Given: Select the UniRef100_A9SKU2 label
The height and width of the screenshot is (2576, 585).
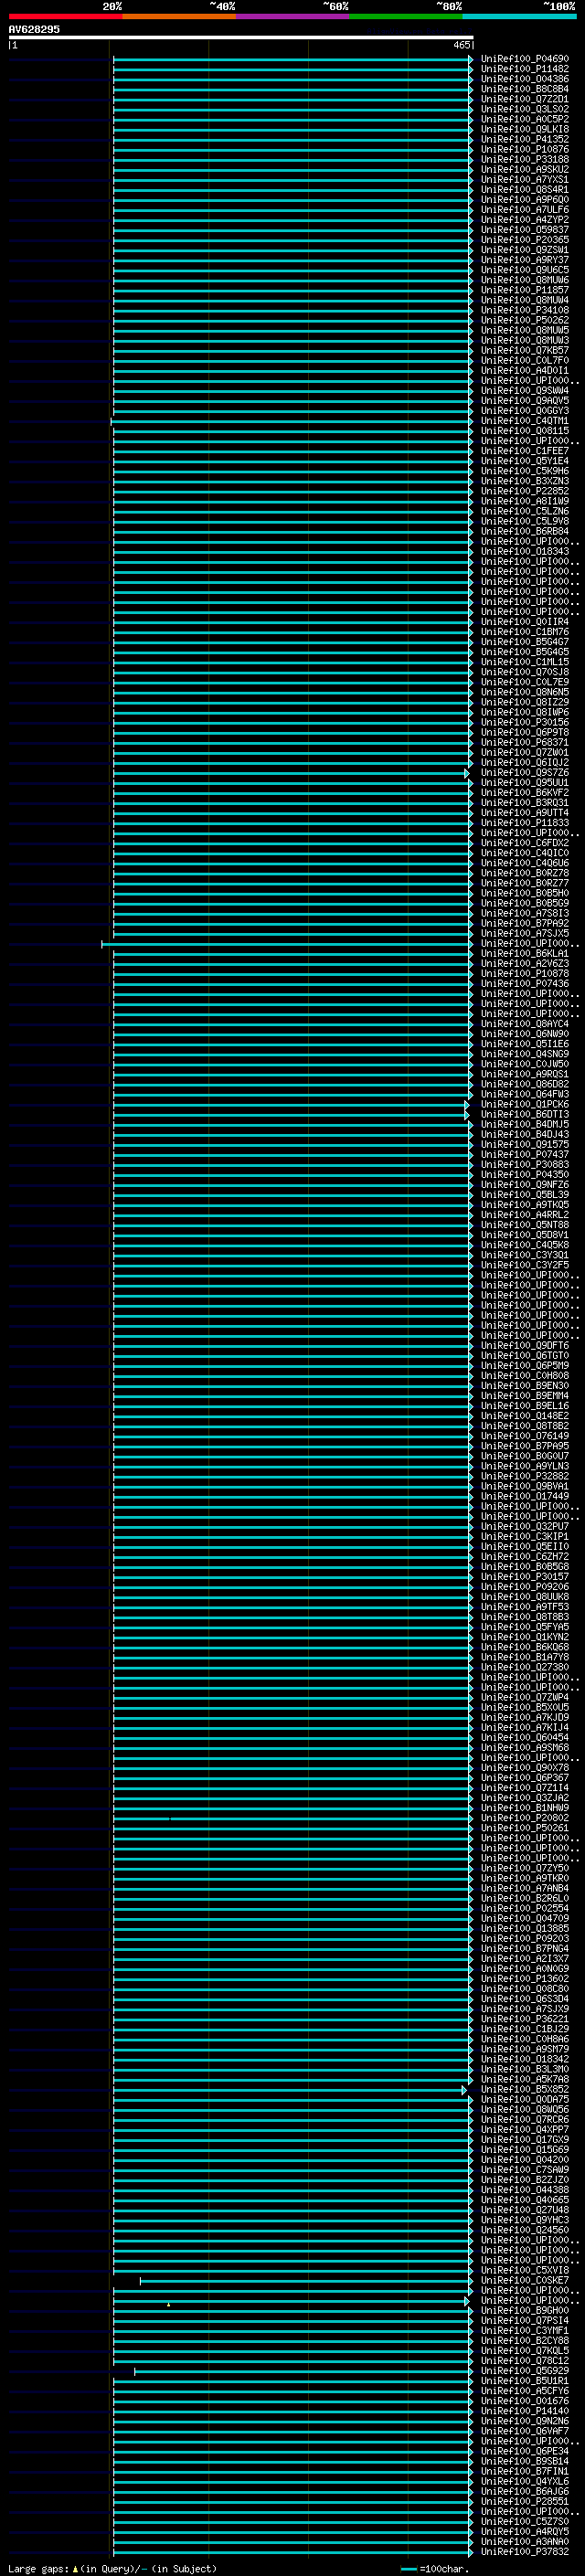Looking at the screenshot, I should point(524,170).
